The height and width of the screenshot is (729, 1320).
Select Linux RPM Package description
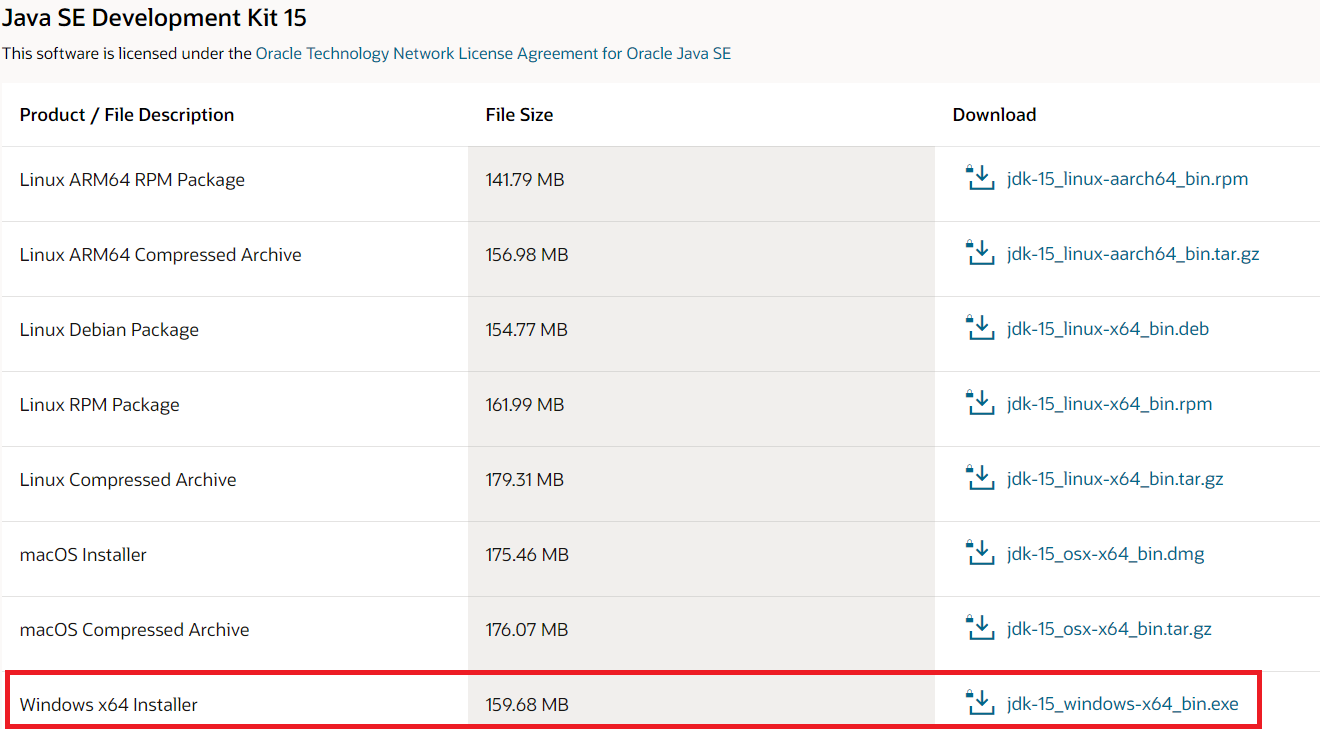pos(100,405)
